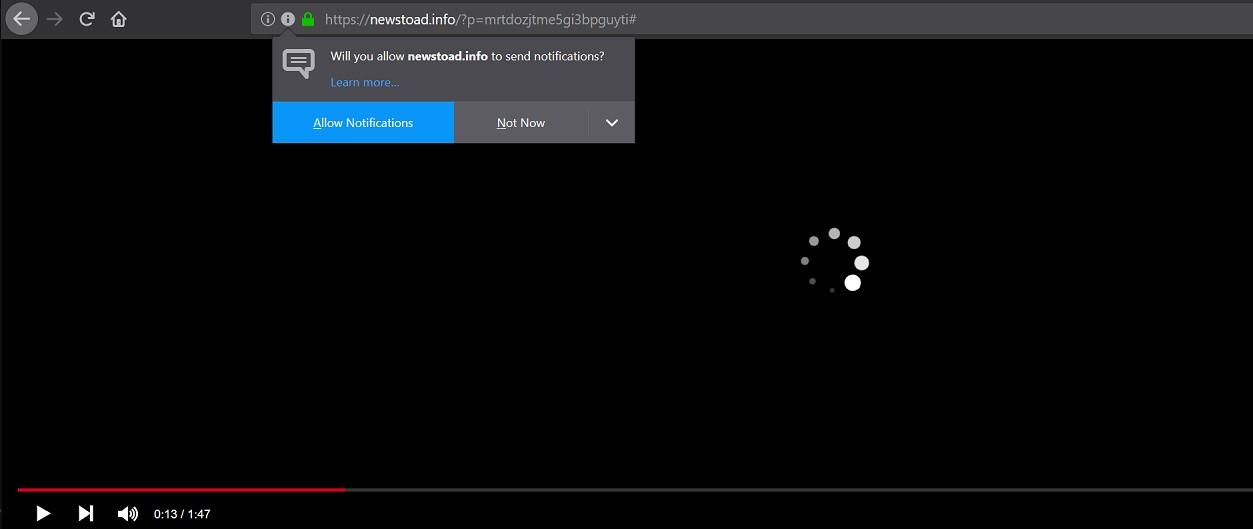Show site information circle icon
This screenshot has height=529, width=1253.
pos(267,19)
